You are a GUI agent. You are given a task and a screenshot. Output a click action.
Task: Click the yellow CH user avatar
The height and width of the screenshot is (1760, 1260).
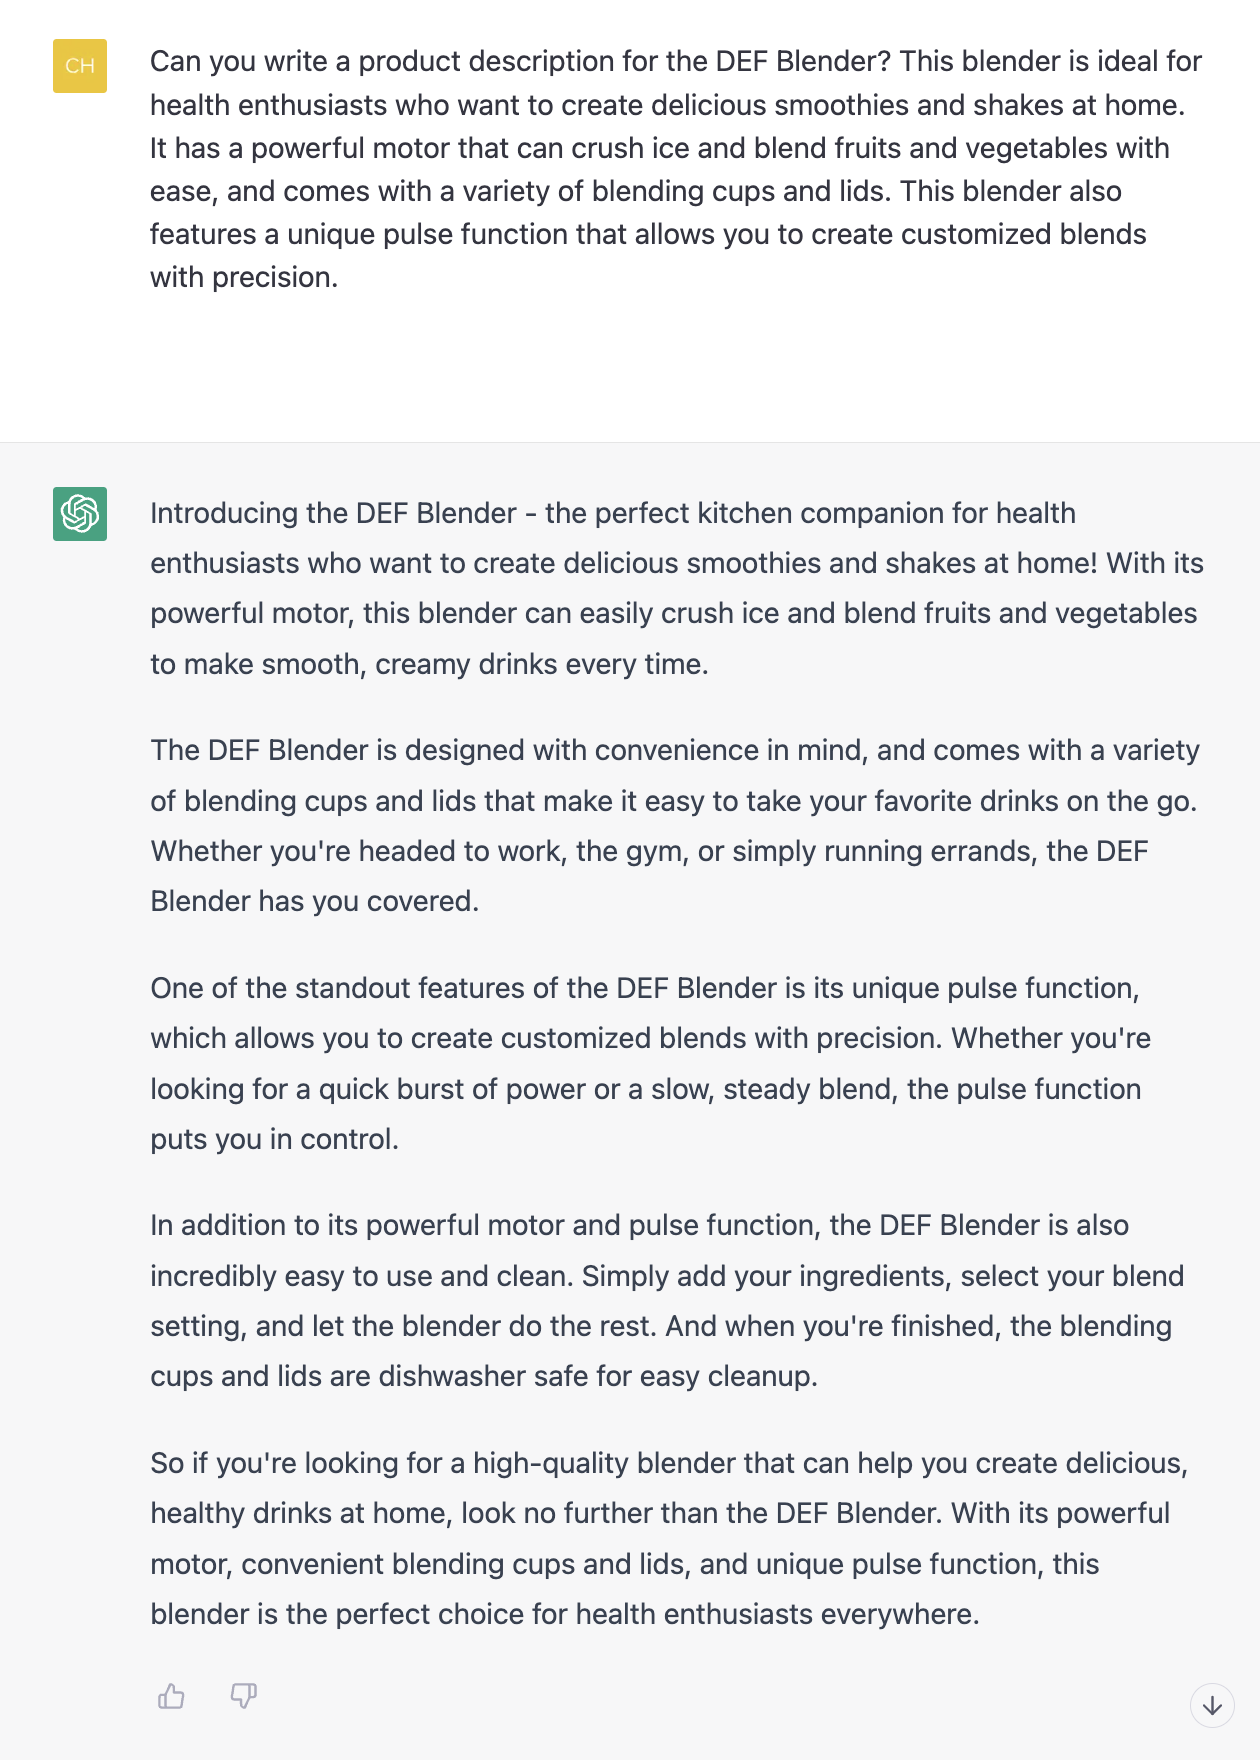(80, 66)
